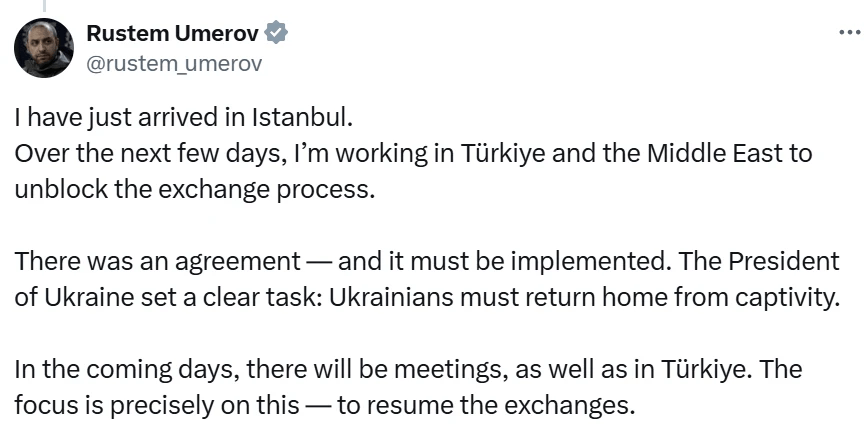The image size is (864, 430).
Task: Click the thread connector line above the avatar
Action: (43, 5)
